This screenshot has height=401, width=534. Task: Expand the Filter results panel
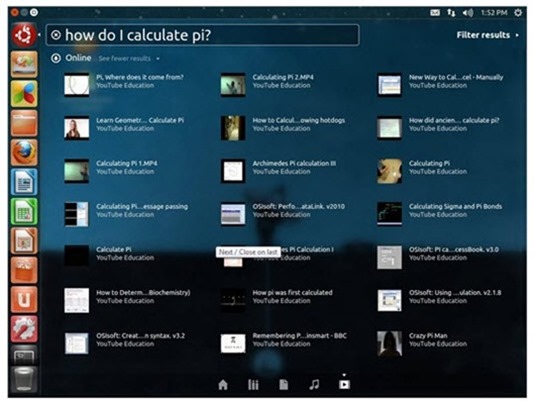(488, 35)
